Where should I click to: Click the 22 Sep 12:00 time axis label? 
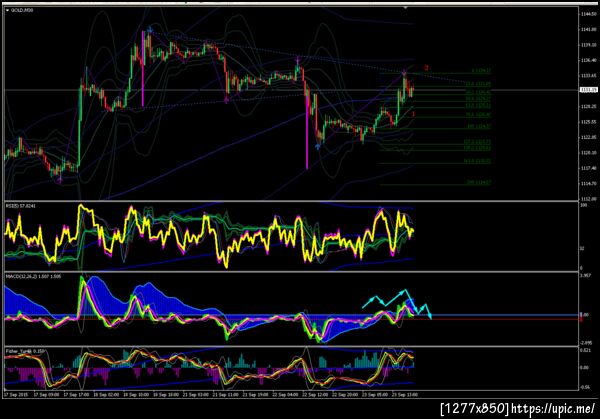coord(315,395)
